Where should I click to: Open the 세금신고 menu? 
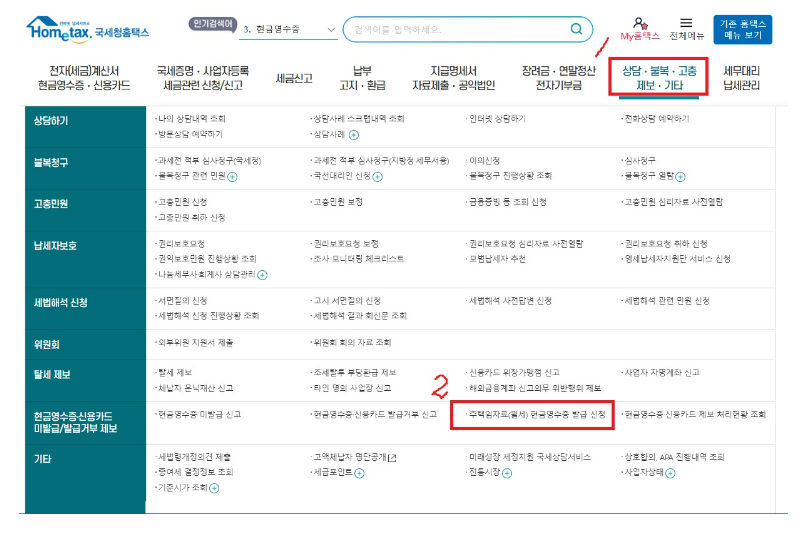point(294,78)
